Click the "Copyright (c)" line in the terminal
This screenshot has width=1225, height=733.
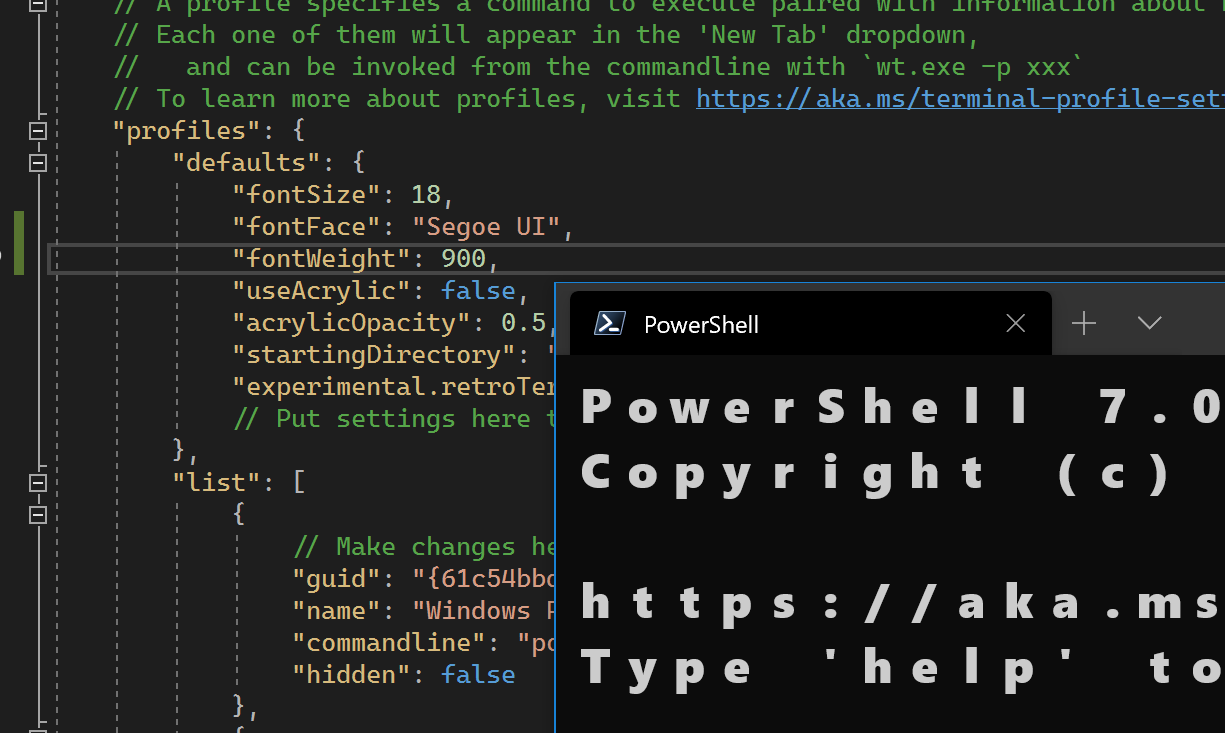click(x=877, y=472)
